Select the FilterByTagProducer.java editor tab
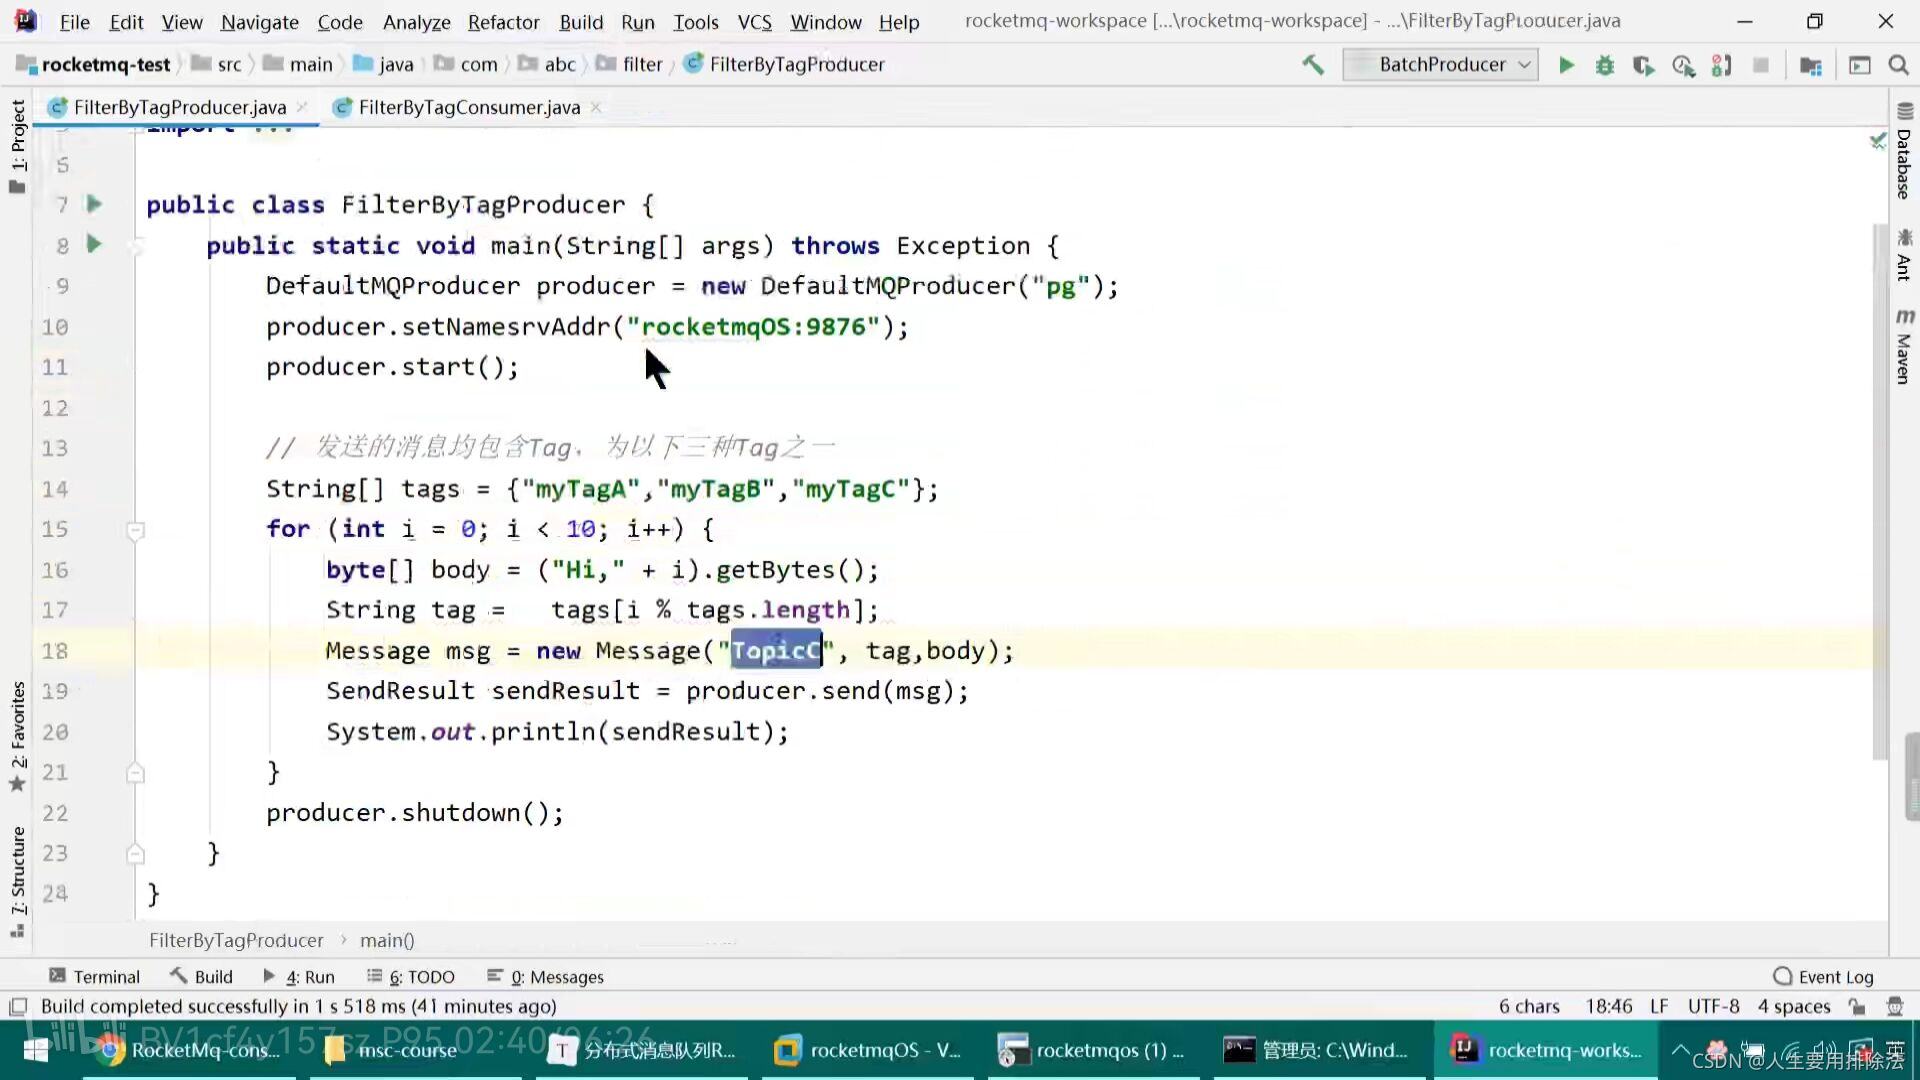Viewport: 1920px width, 1080px height. (x=180, y=107)
